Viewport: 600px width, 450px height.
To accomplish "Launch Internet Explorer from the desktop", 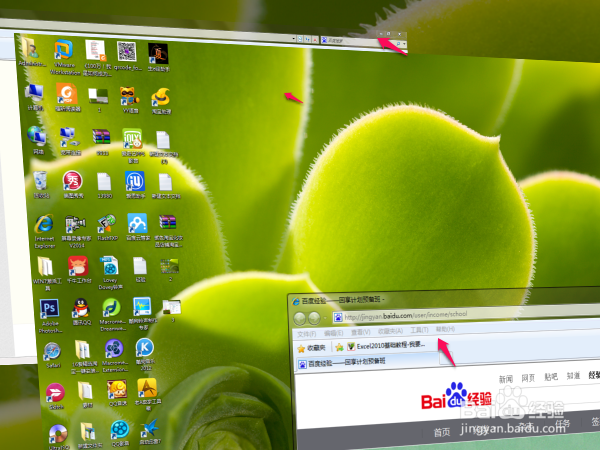I will 45,231.
